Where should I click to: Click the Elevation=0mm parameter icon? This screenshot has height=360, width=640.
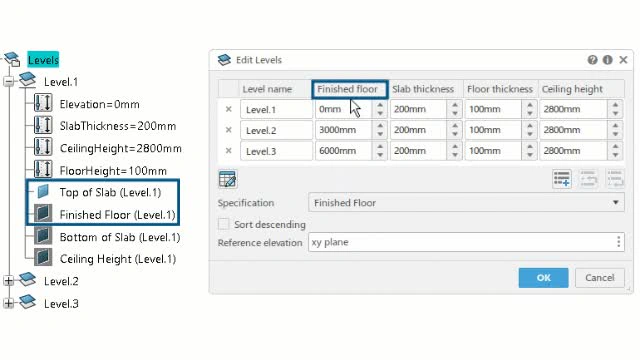coord(43,102)
